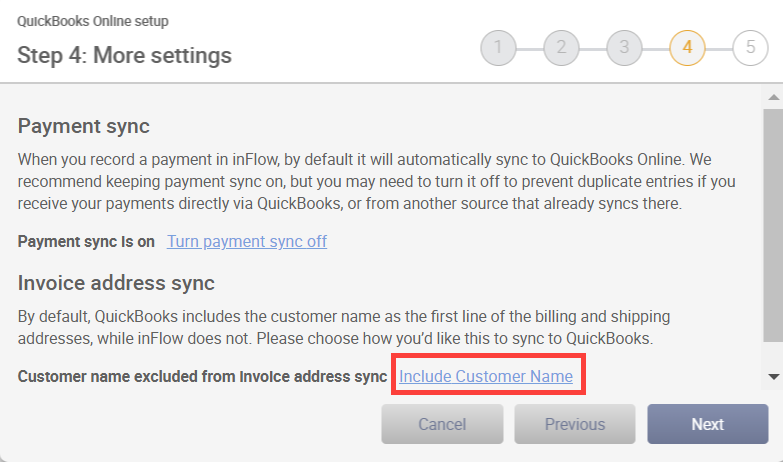The width and height of the screenshot is (783, 462).
Task: Click 'Customer name excluded from invoice address sync' label
Action: pyautogui.click(x=202, y=376)
